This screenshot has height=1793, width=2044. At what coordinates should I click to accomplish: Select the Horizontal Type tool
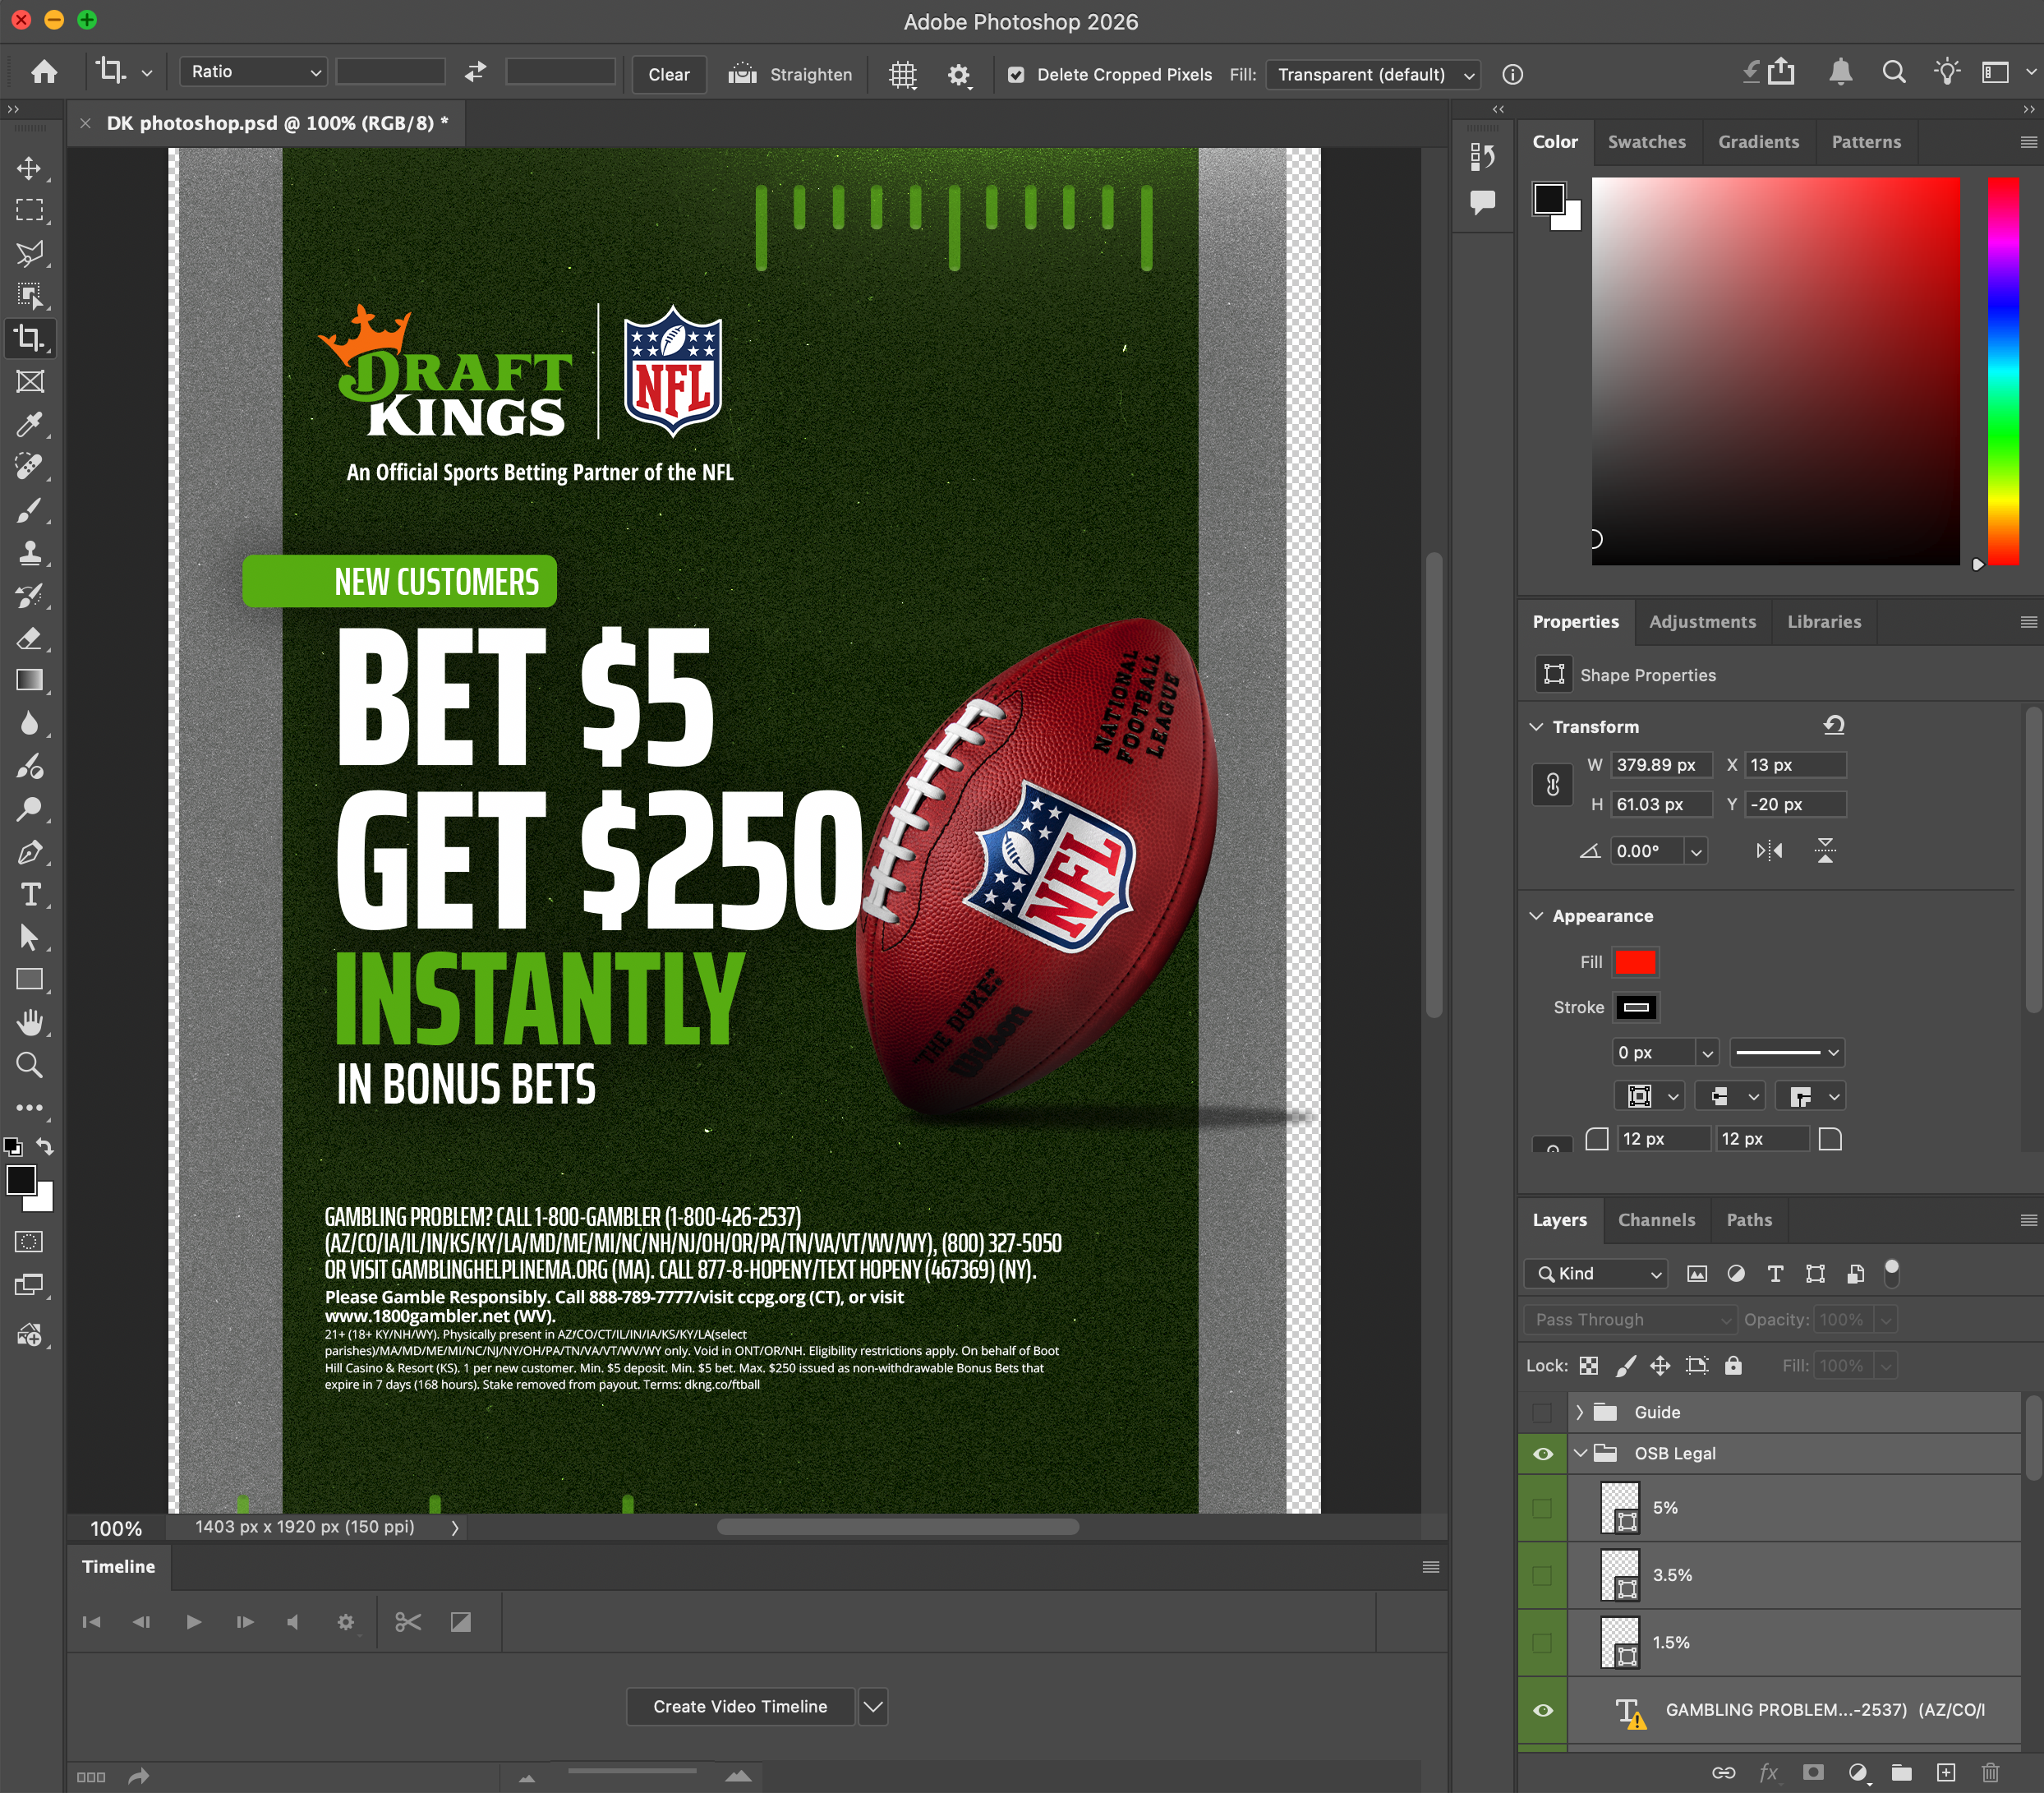[x=30, y=895]
